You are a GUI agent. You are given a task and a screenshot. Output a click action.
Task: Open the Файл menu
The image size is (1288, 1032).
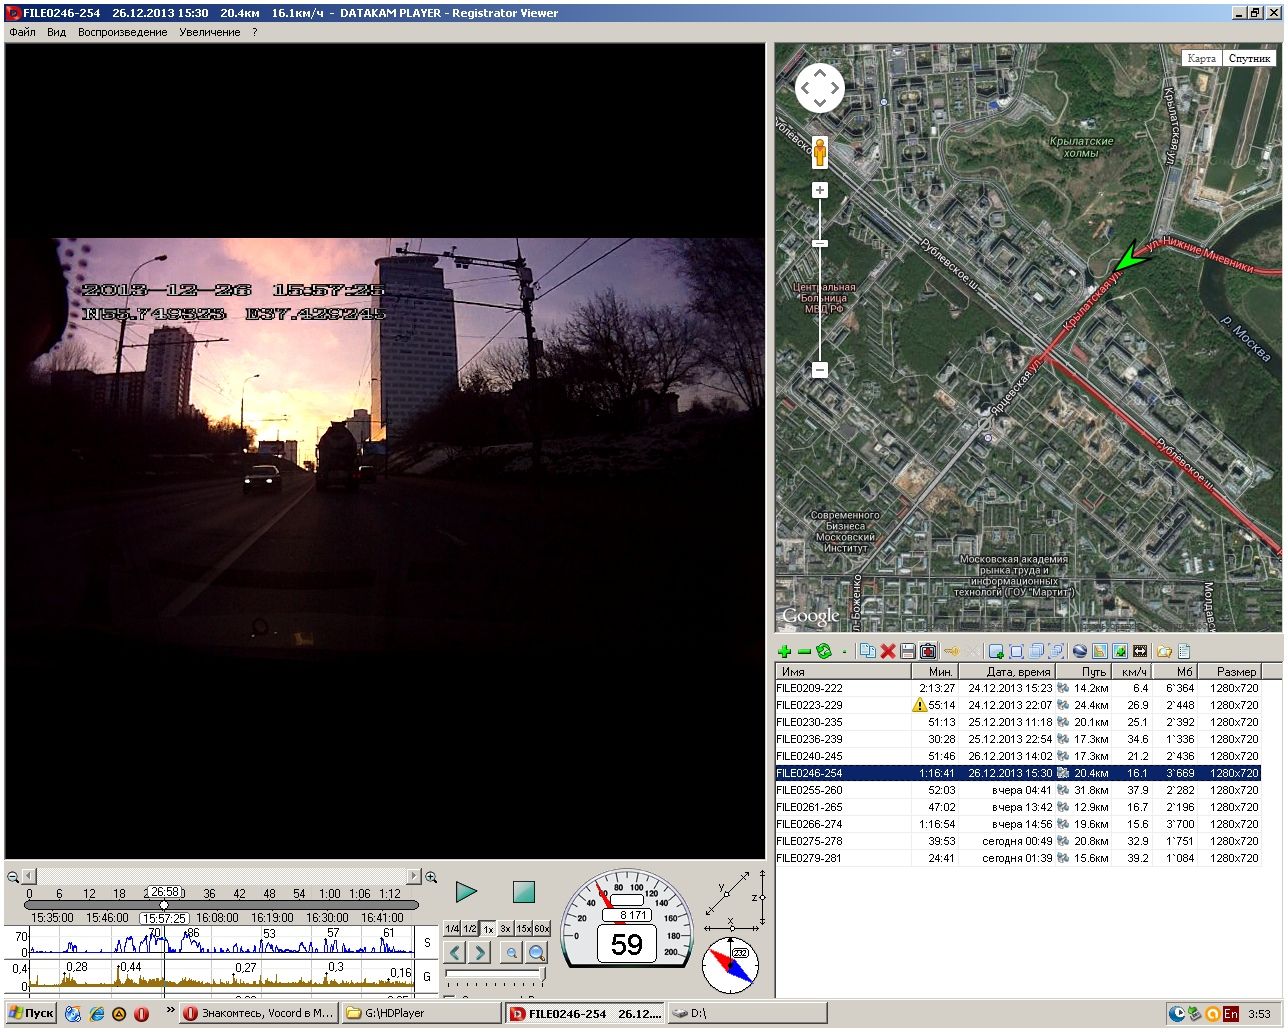(22, 32)
